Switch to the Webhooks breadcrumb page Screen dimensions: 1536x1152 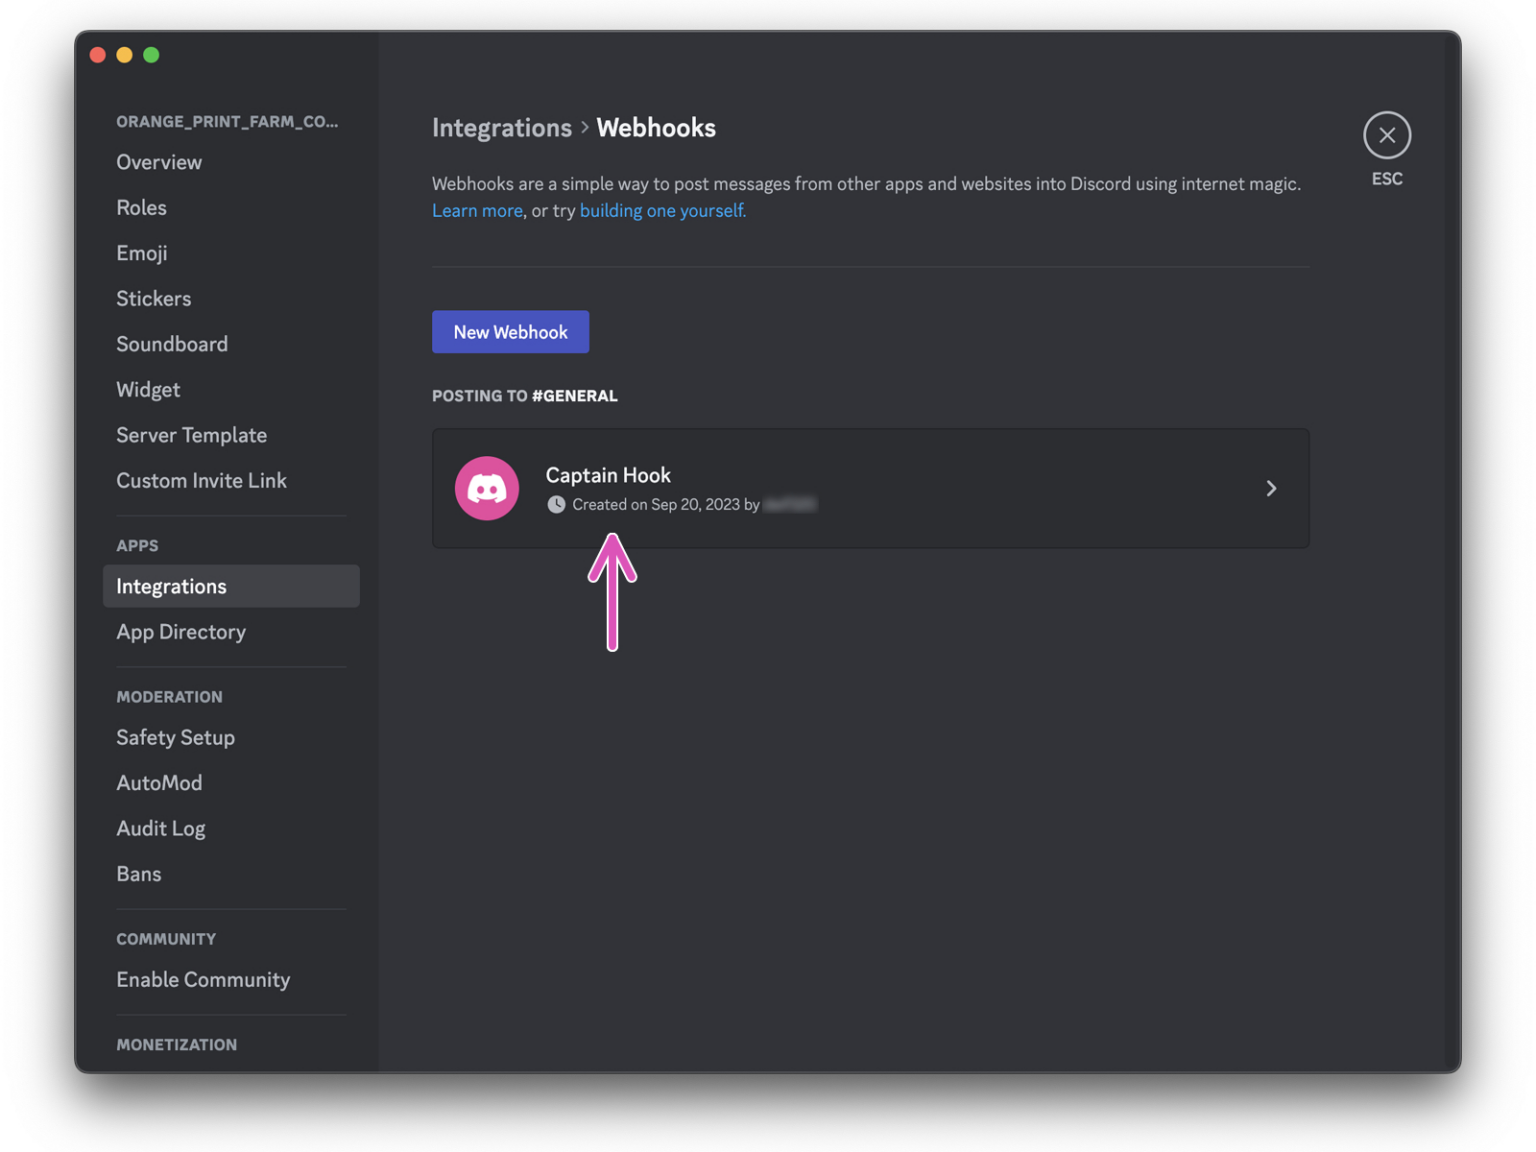coord(656,128)
